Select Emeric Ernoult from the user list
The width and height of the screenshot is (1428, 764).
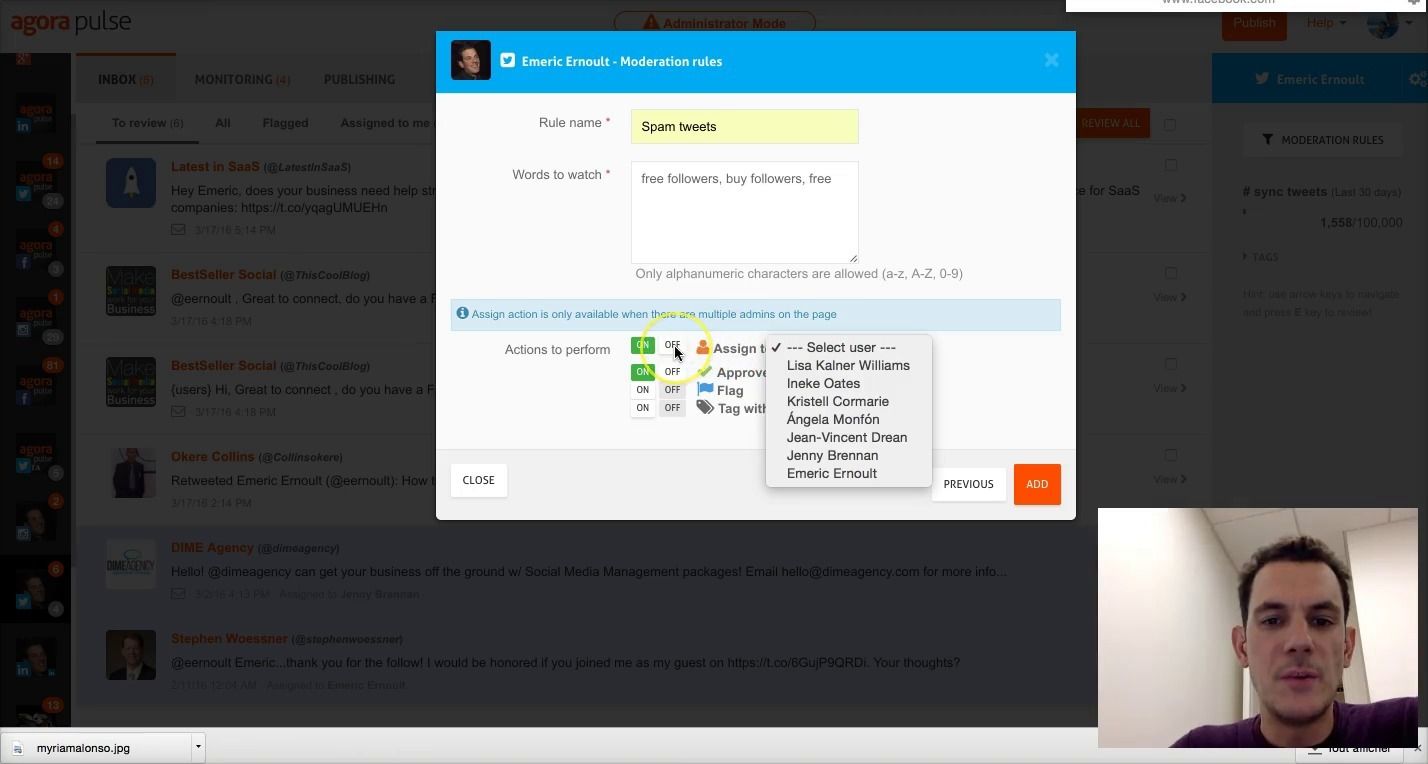[831, 474]
